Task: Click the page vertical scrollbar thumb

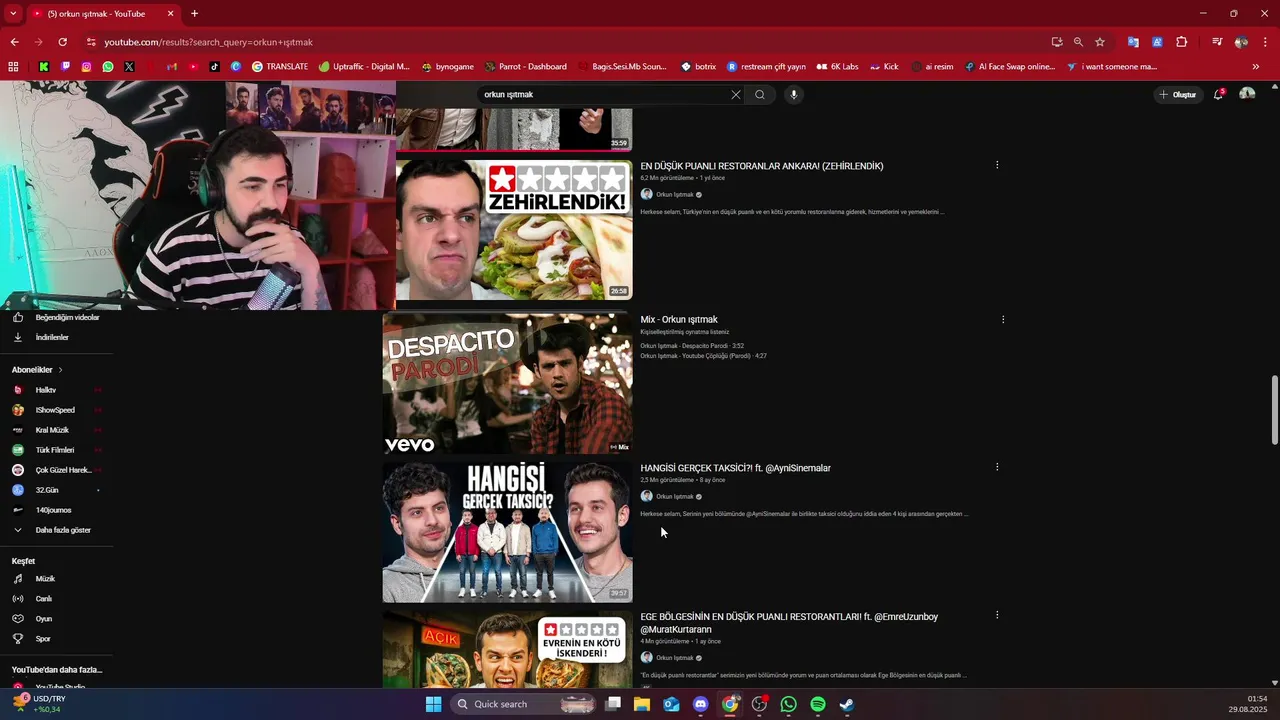Action: (x=1274, y=410)
